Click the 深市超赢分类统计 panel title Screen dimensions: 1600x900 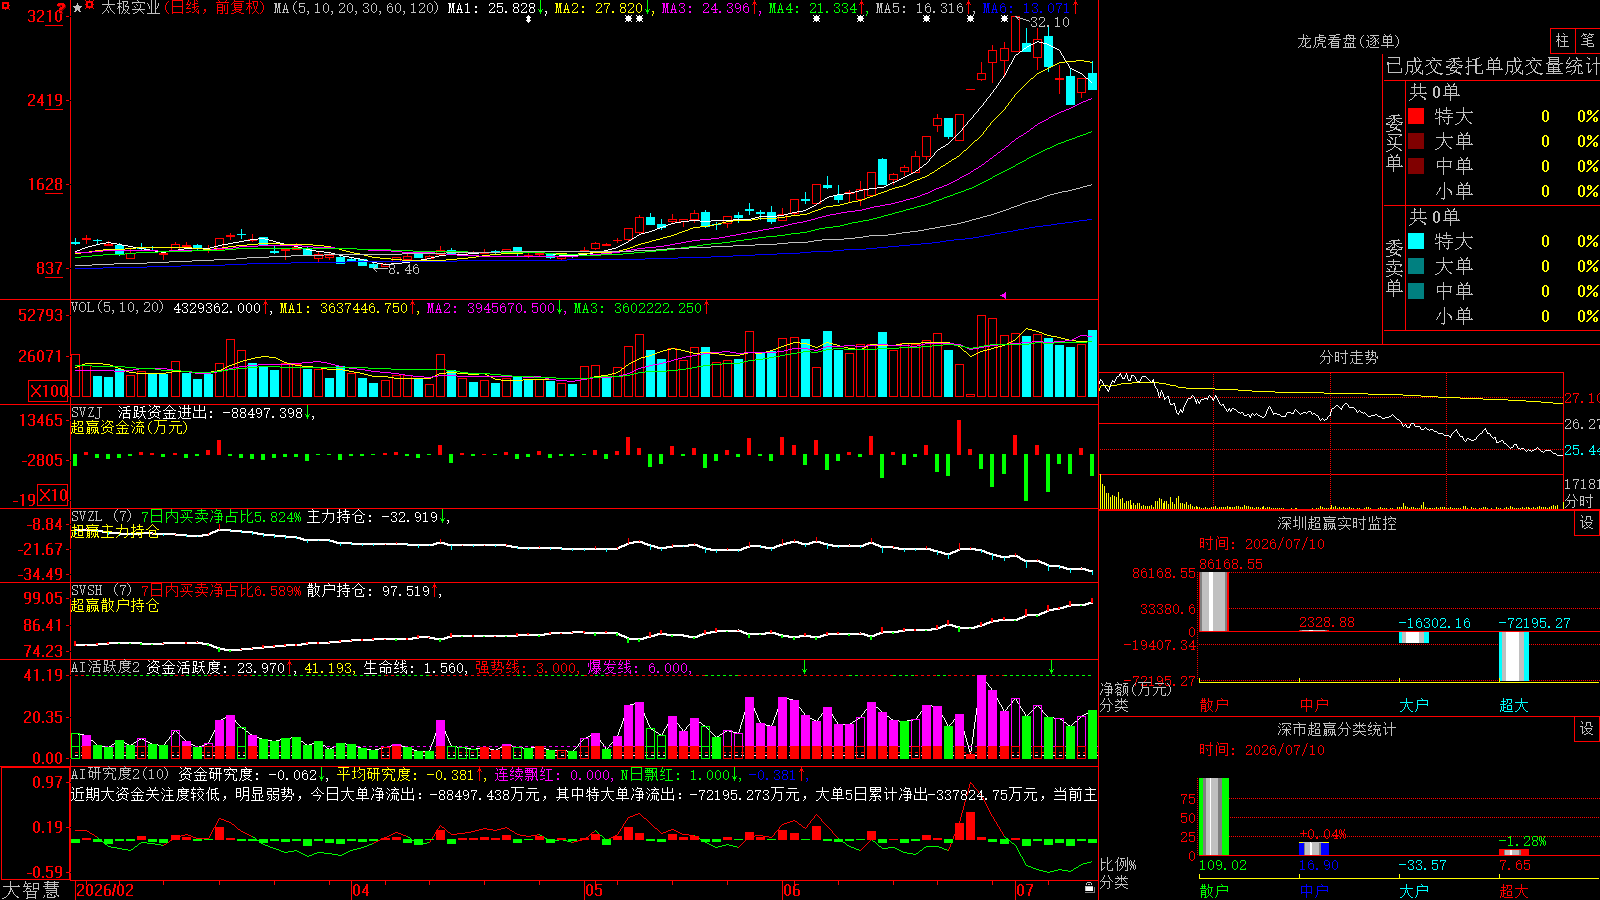(x=1336, y=729)
